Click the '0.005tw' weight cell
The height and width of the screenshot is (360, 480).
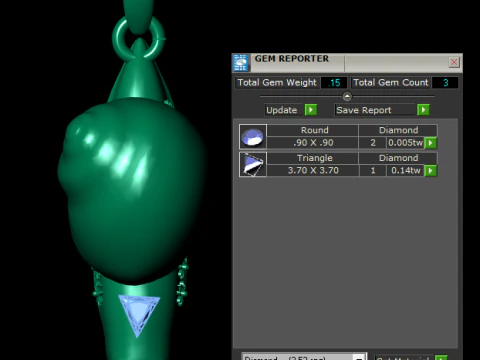coord(405,143)
